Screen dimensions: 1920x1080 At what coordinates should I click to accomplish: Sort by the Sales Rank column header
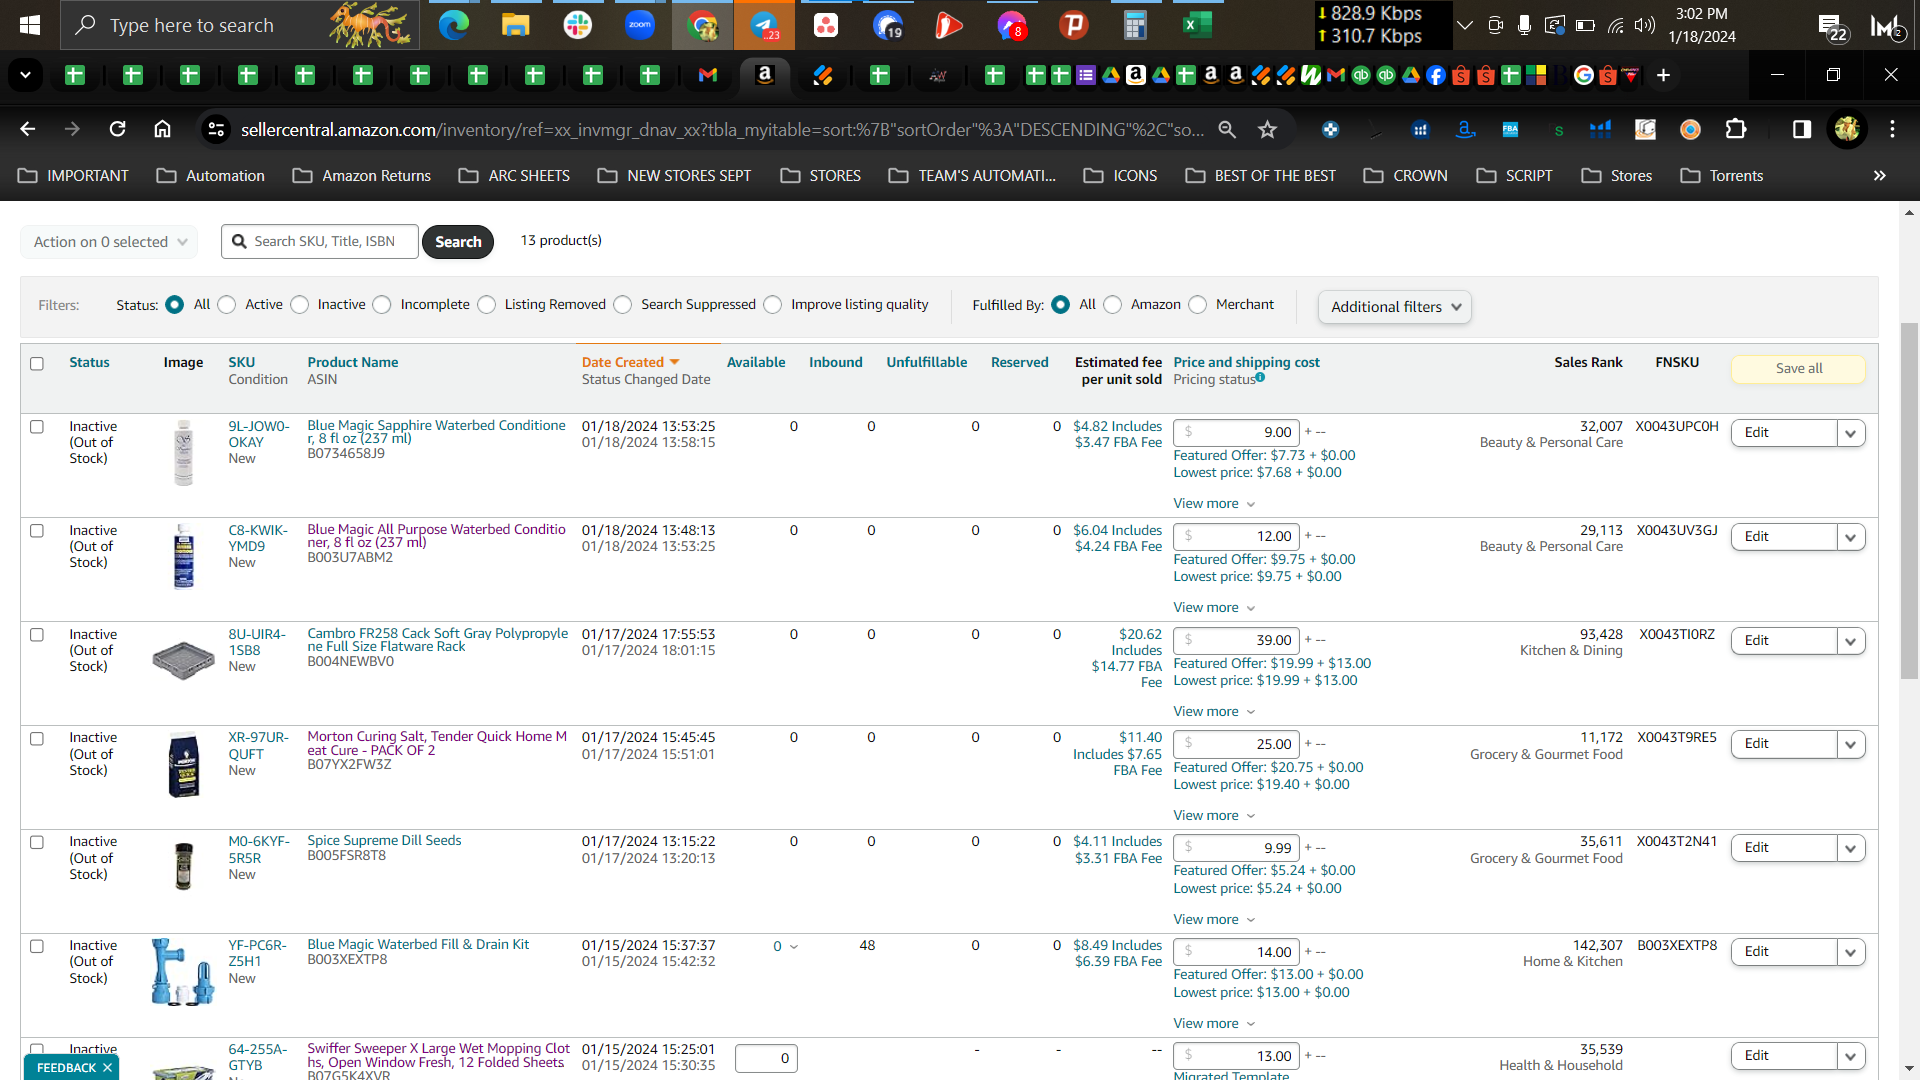click(1588, 362)
